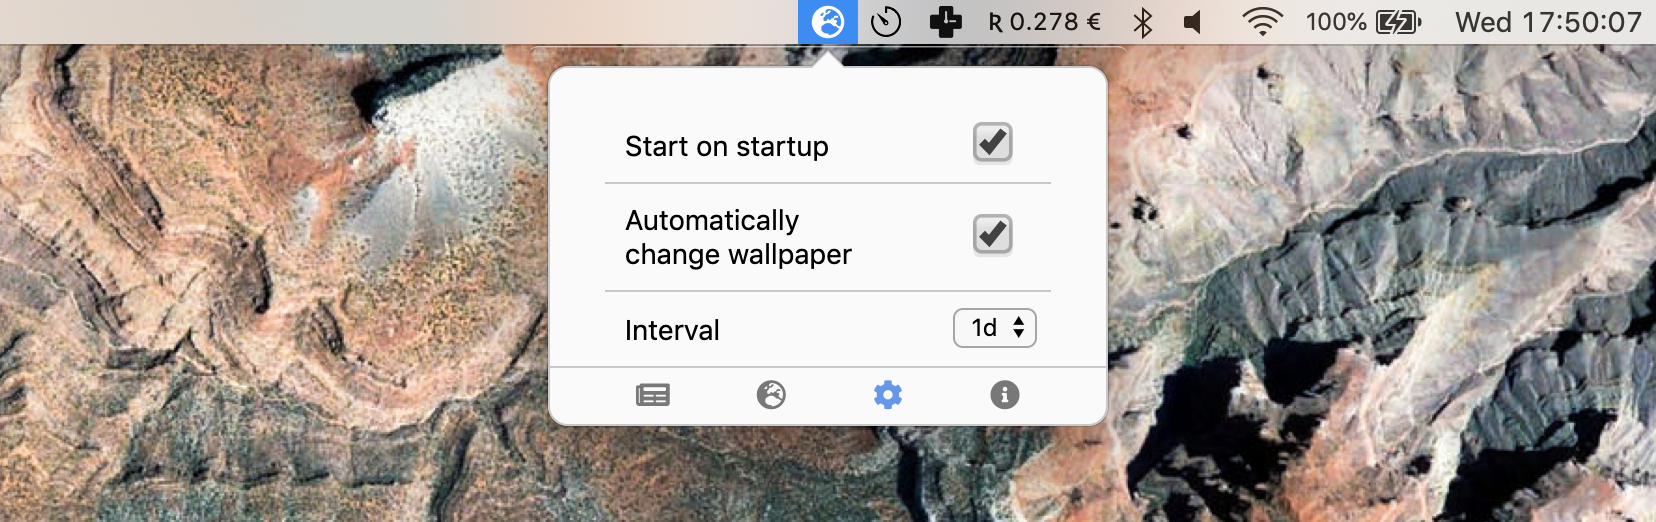The image size is (1656, 522).
Task: Click the black cross-shaped menu bar icon
Action: (945, 22)
